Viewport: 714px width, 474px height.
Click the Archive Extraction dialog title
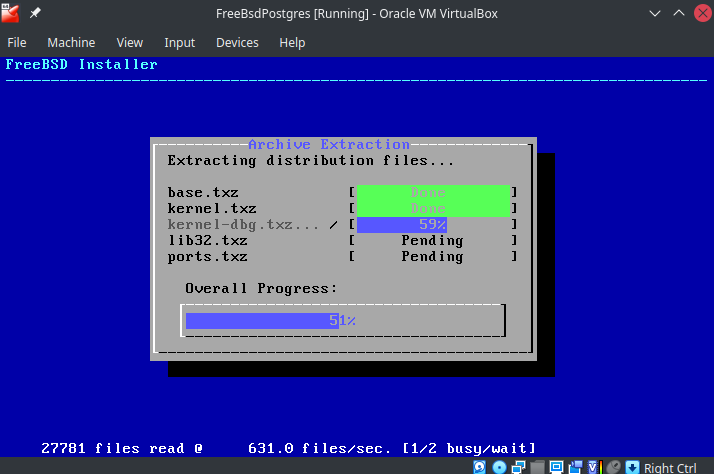click(x=329, y=144)
